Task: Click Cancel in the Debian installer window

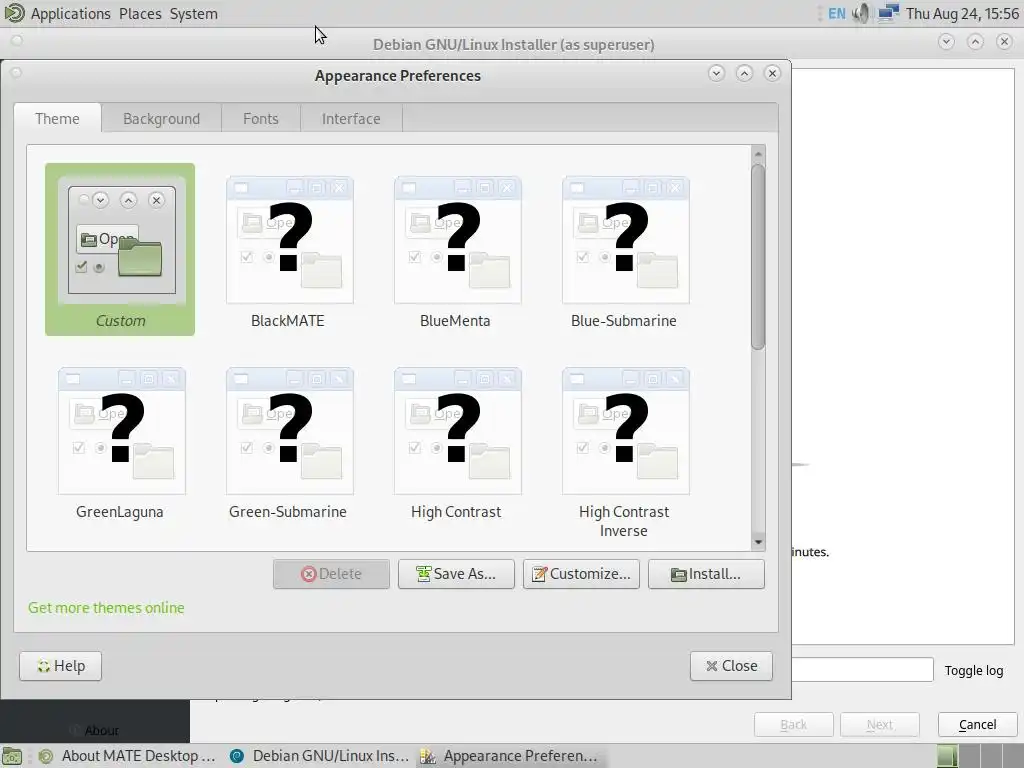Action: (978, 725)
